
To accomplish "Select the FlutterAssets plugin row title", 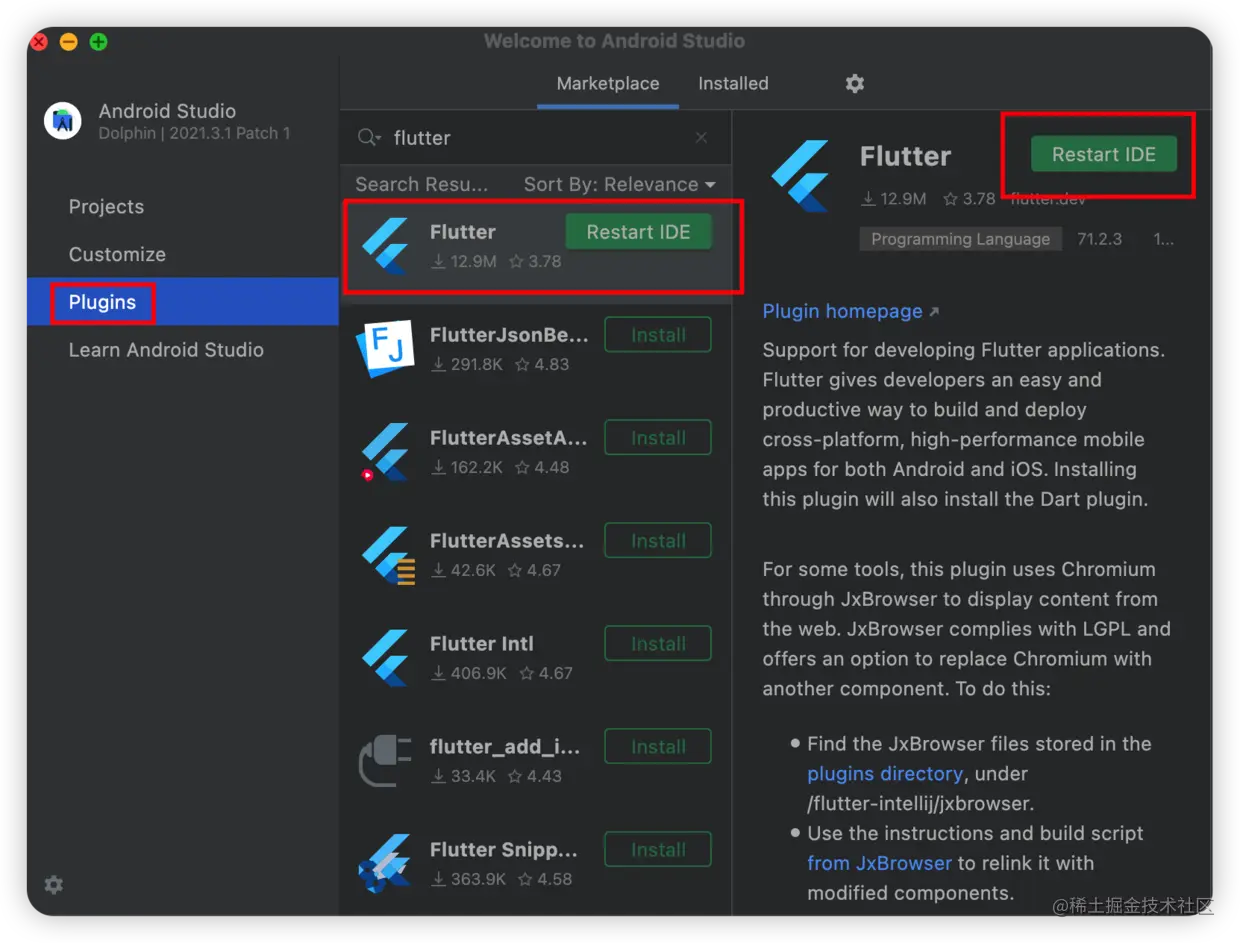I will point(507,541).
